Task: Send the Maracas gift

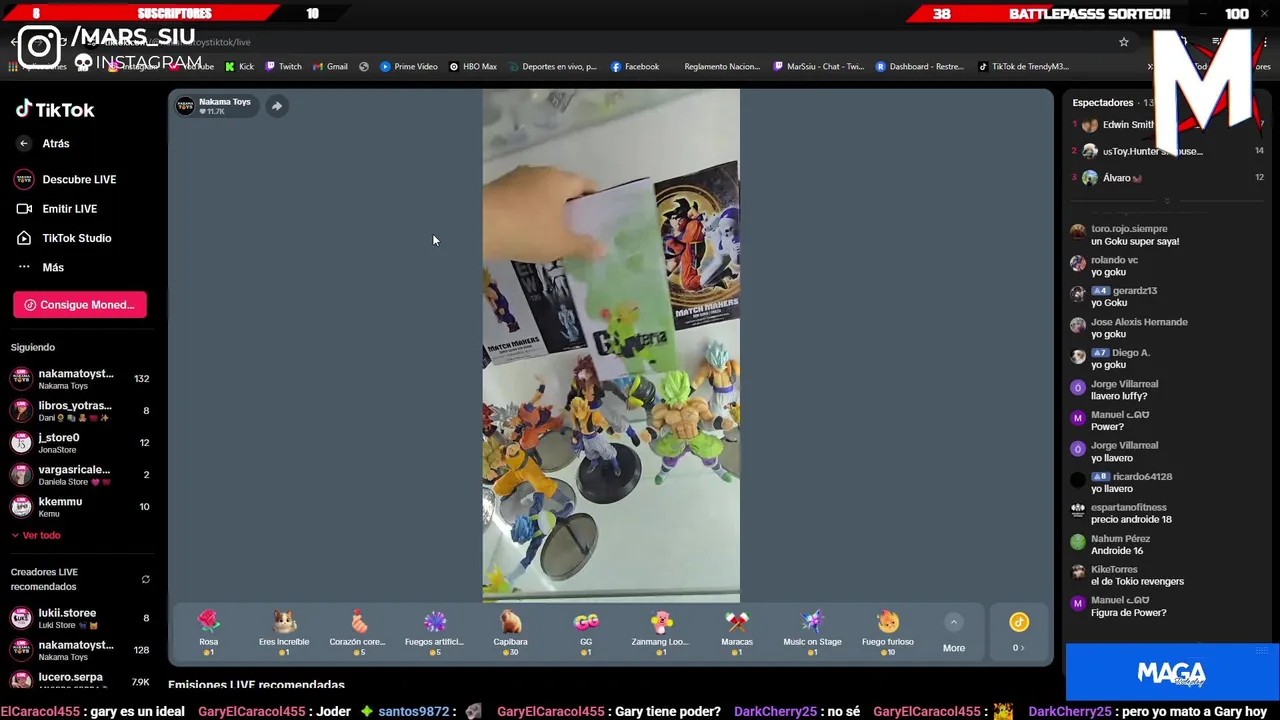Action: point(737,633)
